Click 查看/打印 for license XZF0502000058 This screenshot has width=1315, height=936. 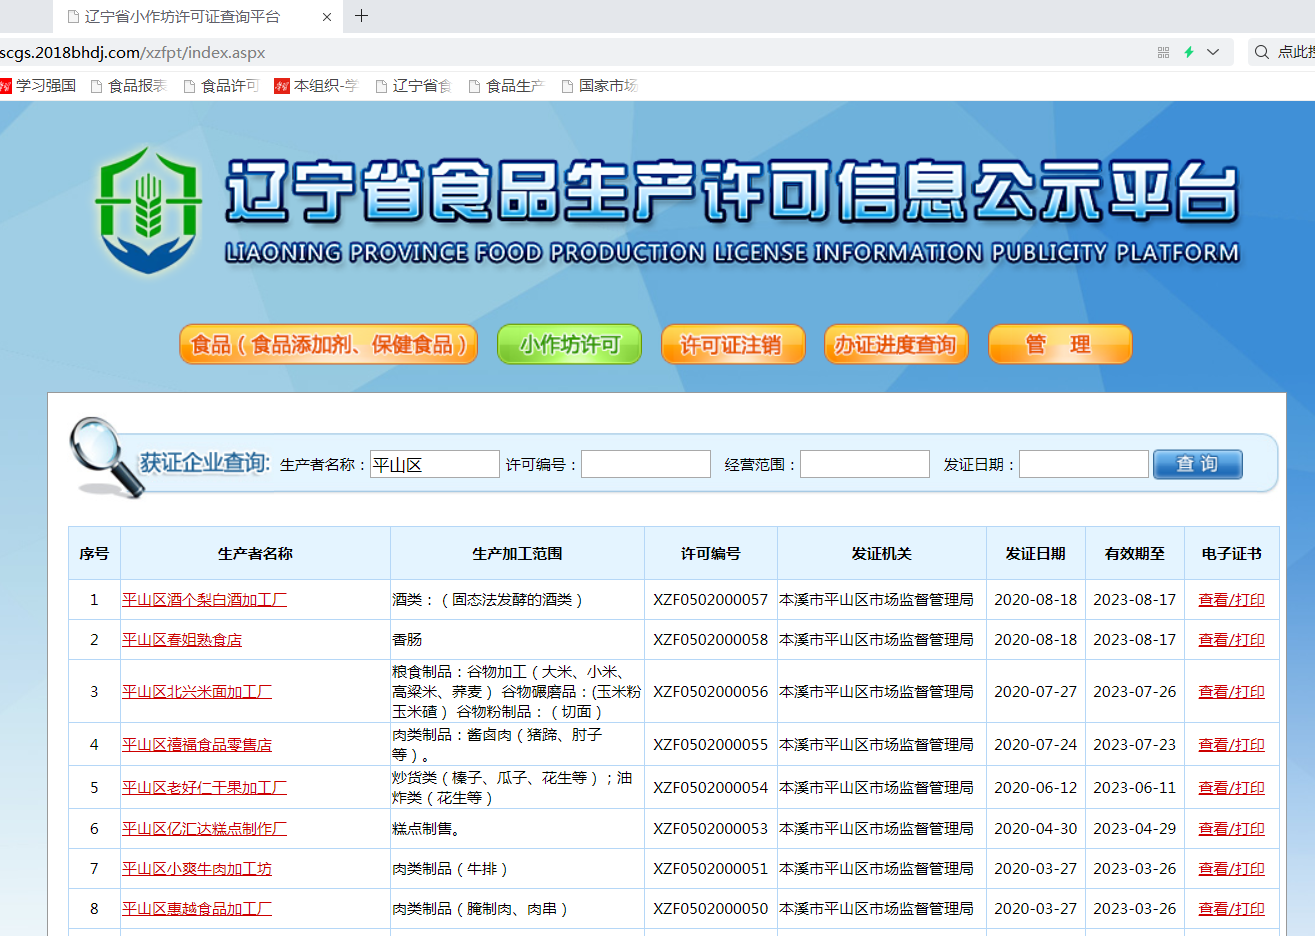[1231, 640]
